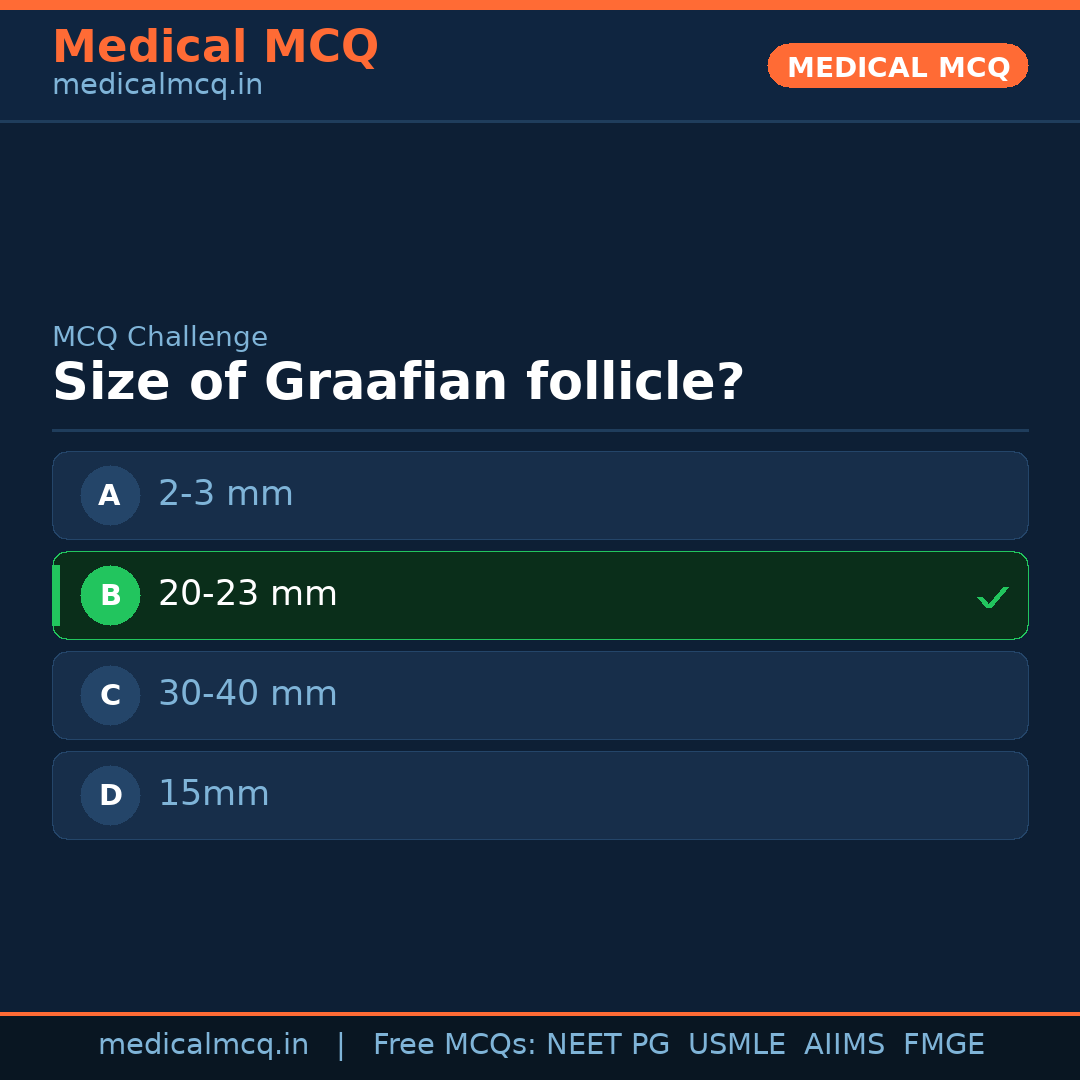Choose the "20-23 mm" answer text
The image size is (1080, 1080).
(x=248, y=594)
